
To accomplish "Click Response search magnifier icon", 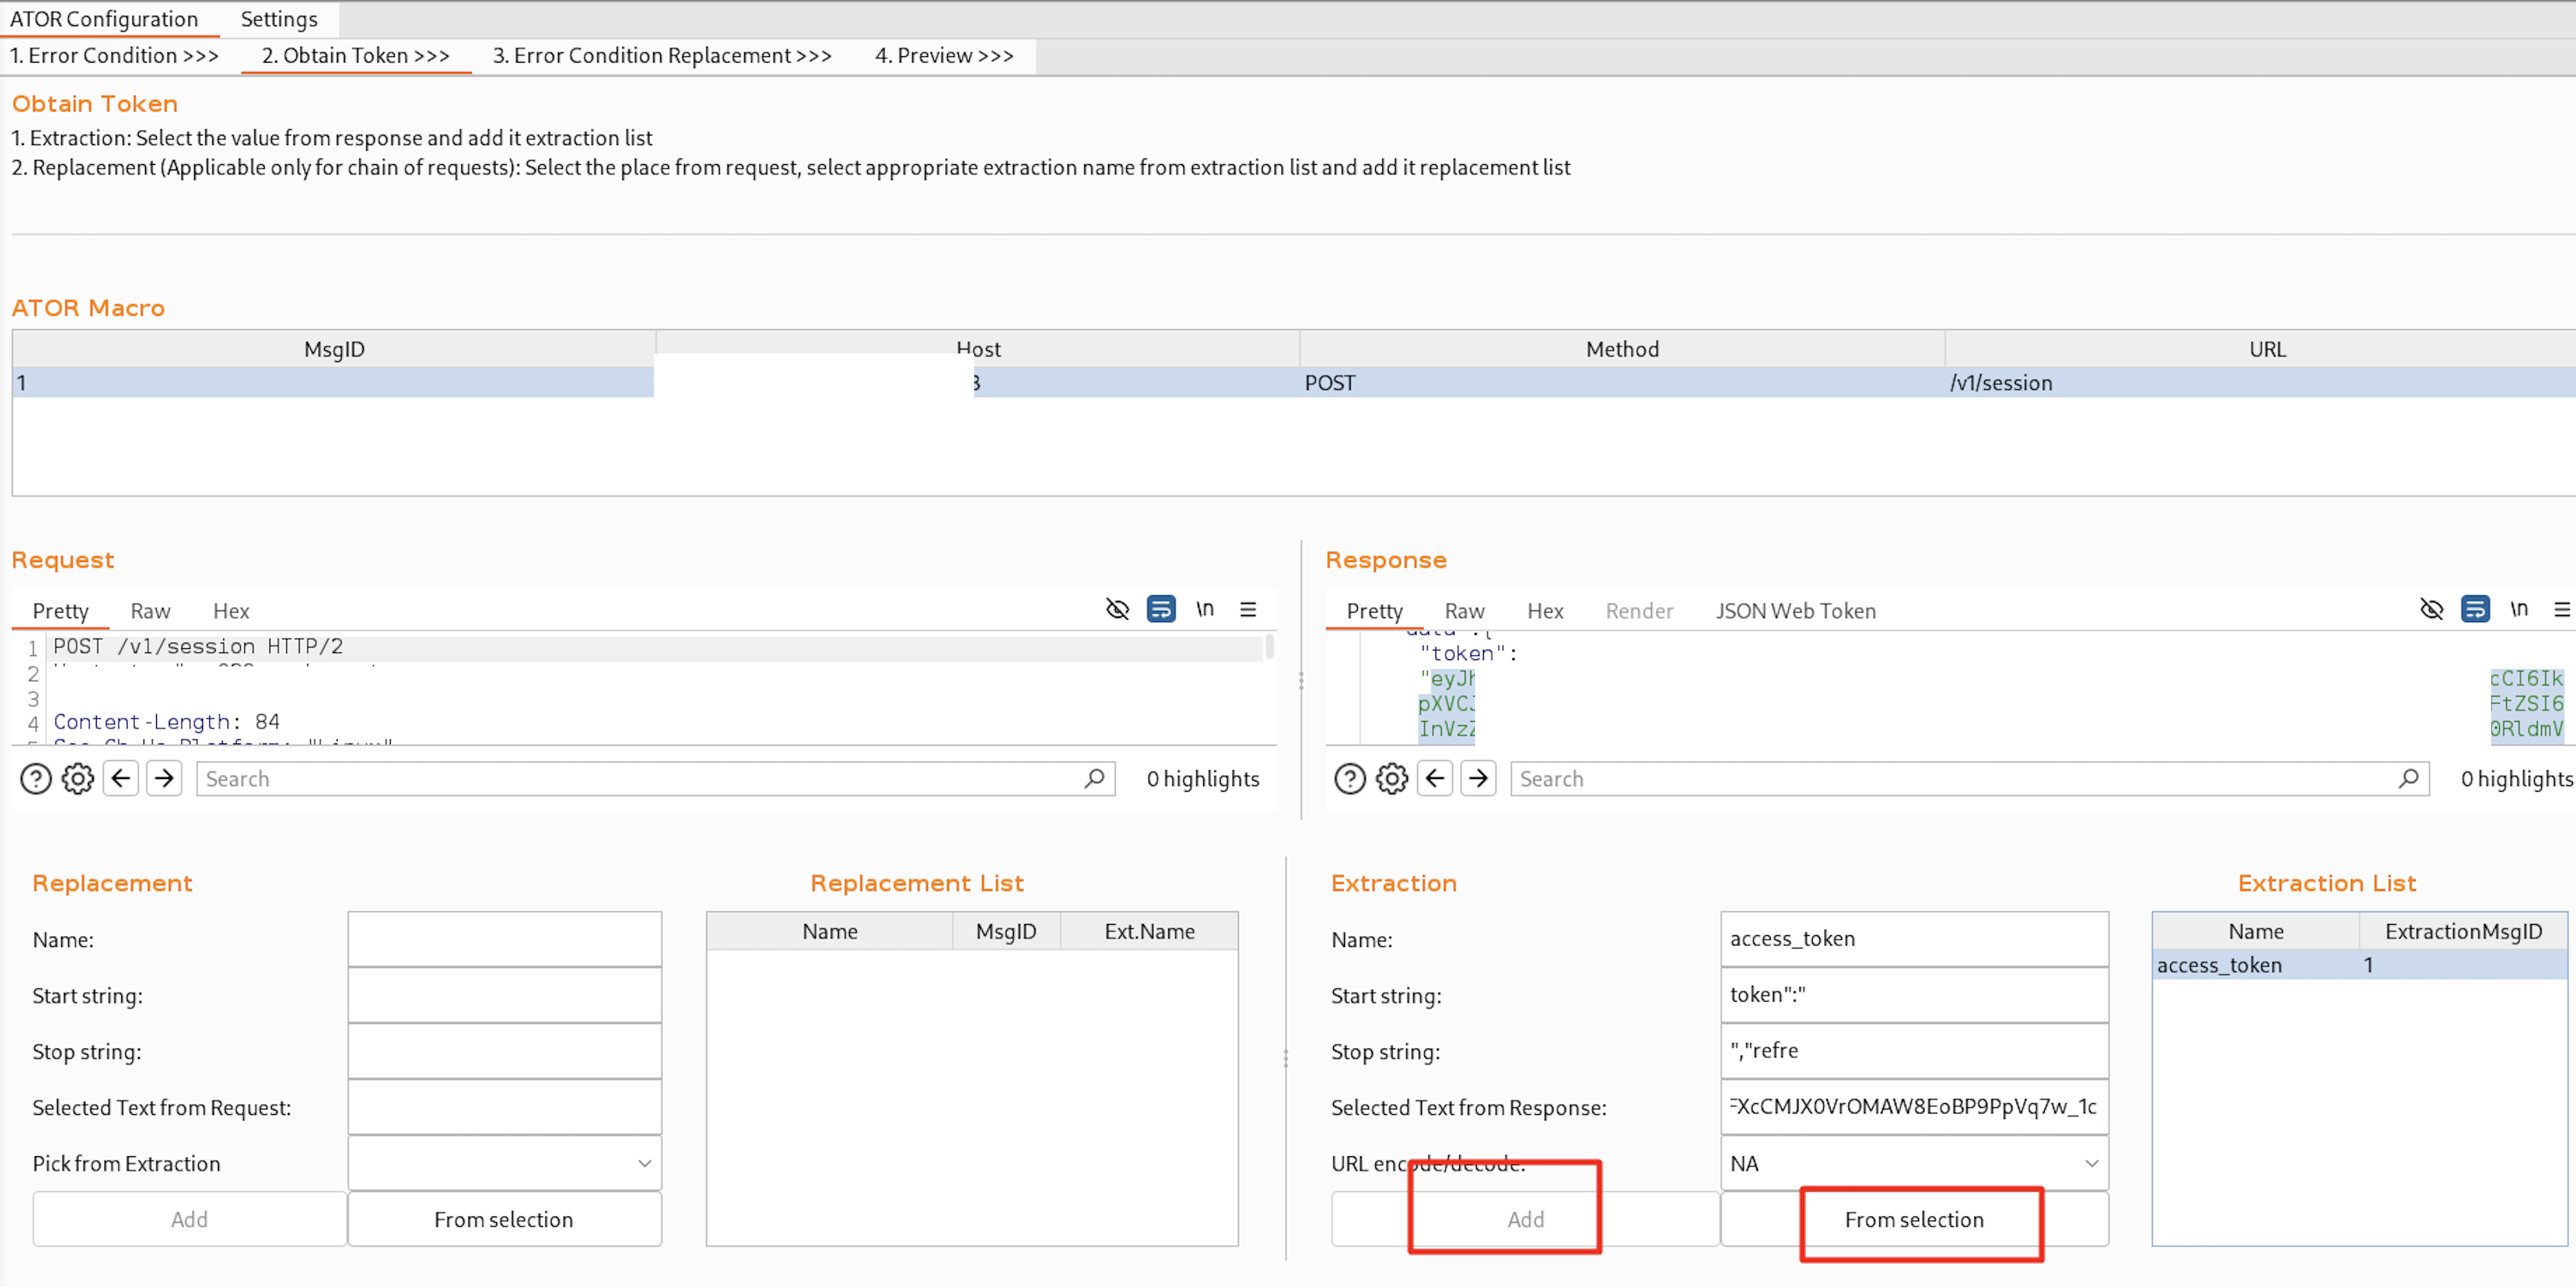I will click(2408, 778).
